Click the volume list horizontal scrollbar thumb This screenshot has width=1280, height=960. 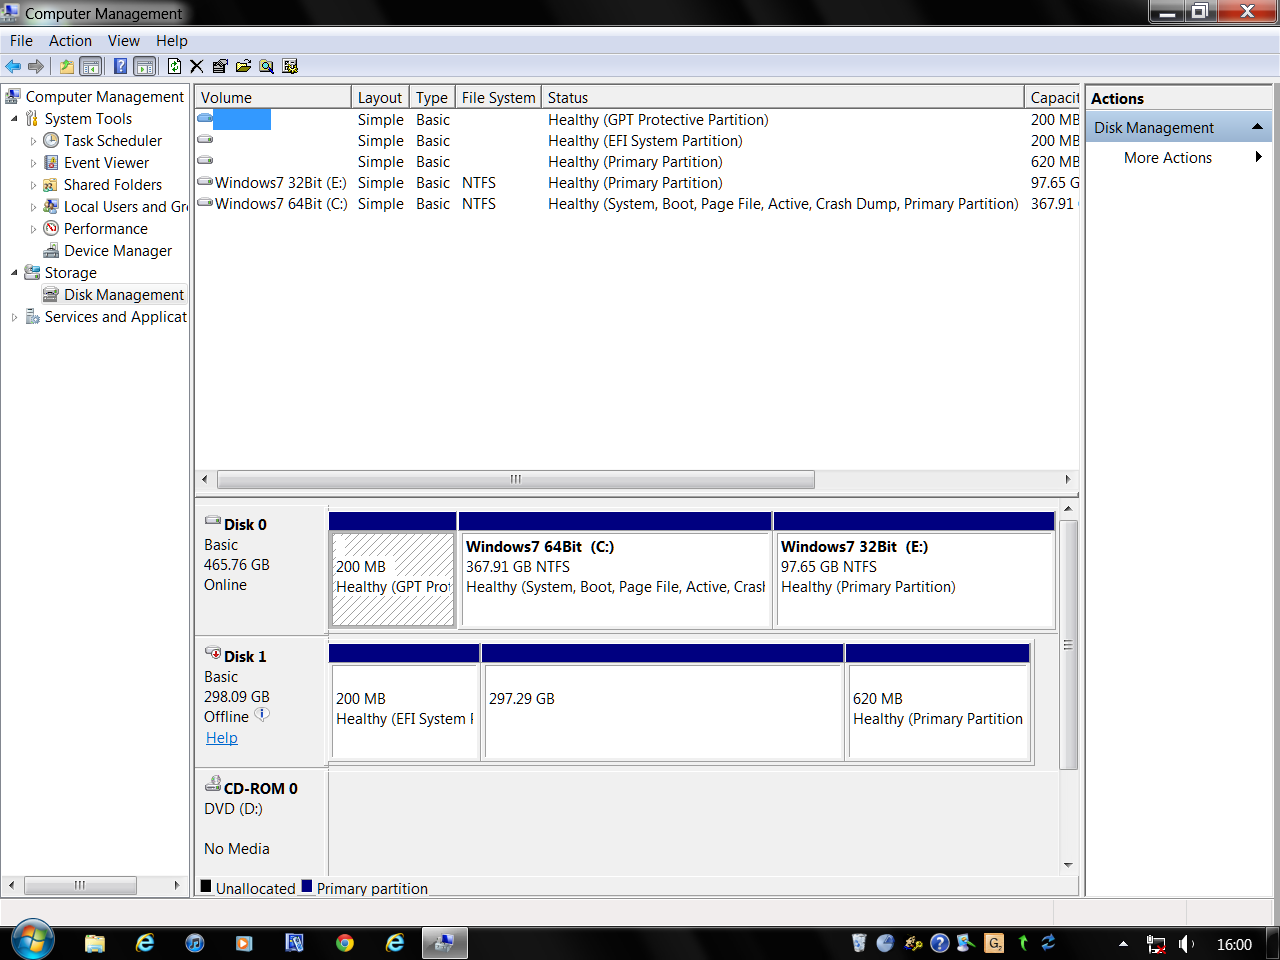(516, 479)
